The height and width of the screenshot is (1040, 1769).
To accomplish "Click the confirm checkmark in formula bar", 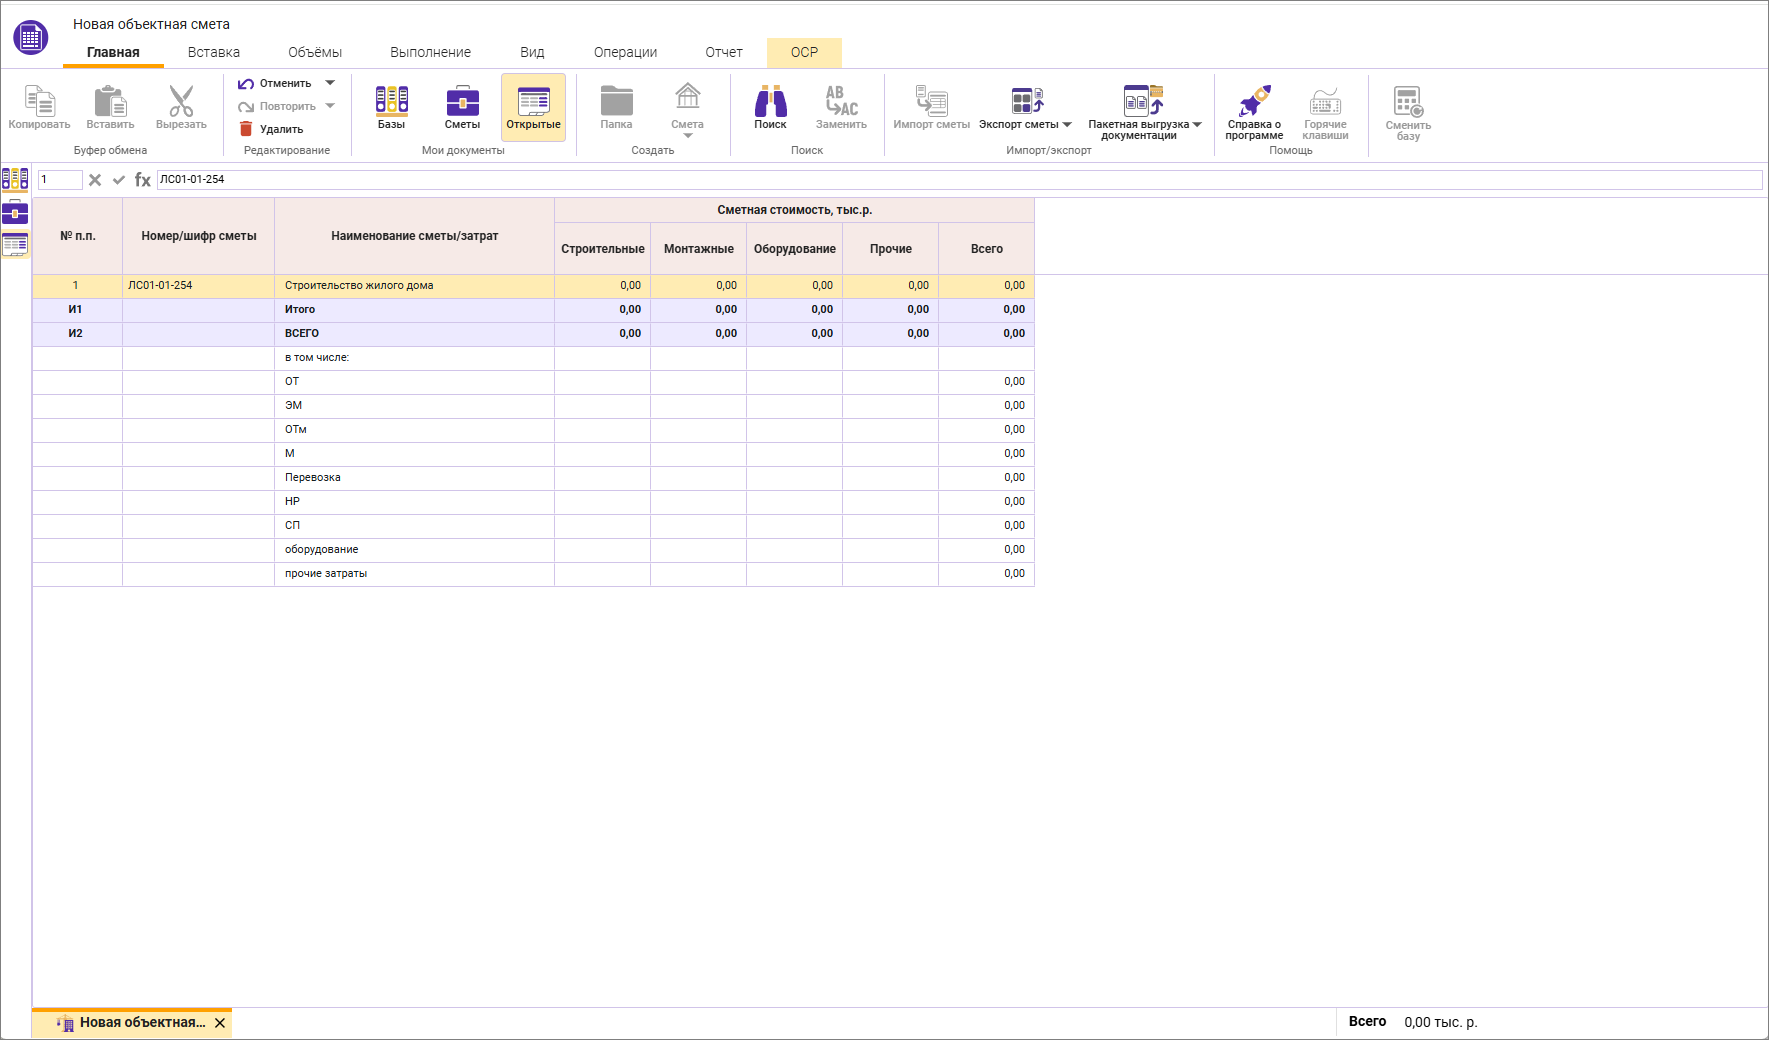I will (x=119, y=180).
